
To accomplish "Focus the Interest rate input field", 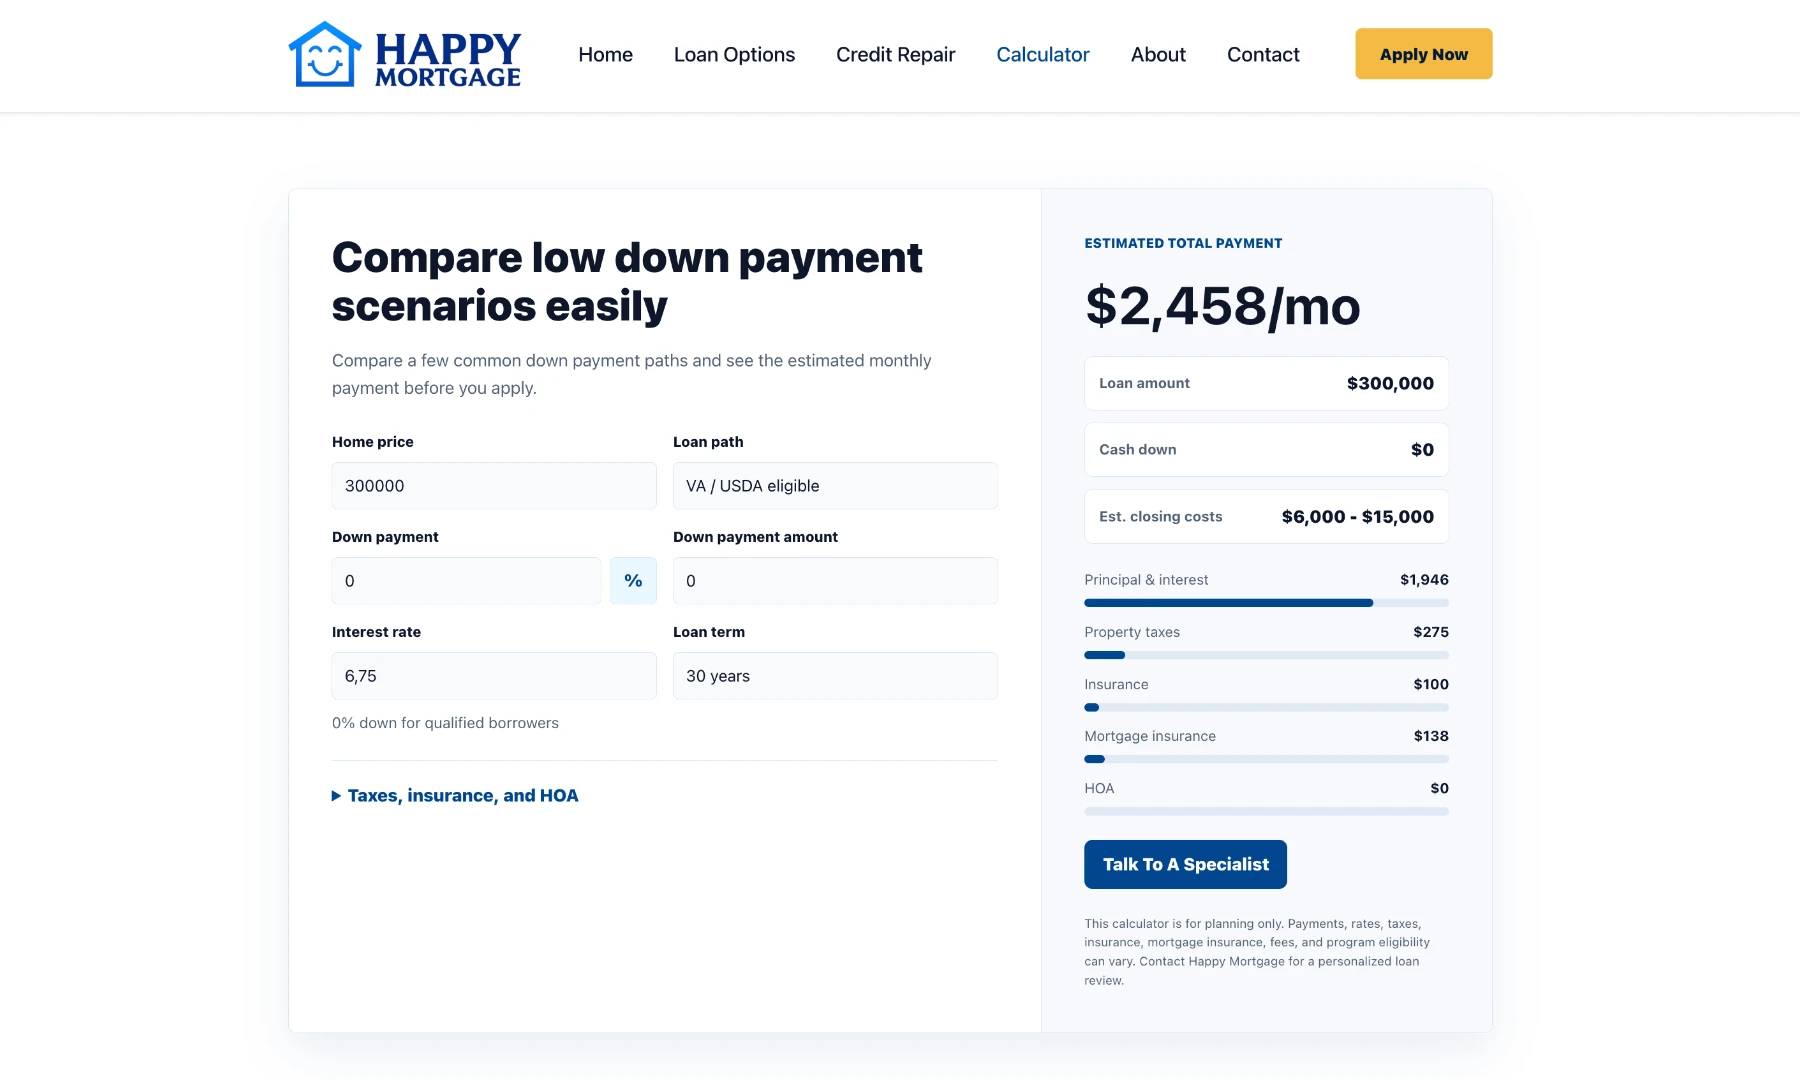I will (494, 676).
